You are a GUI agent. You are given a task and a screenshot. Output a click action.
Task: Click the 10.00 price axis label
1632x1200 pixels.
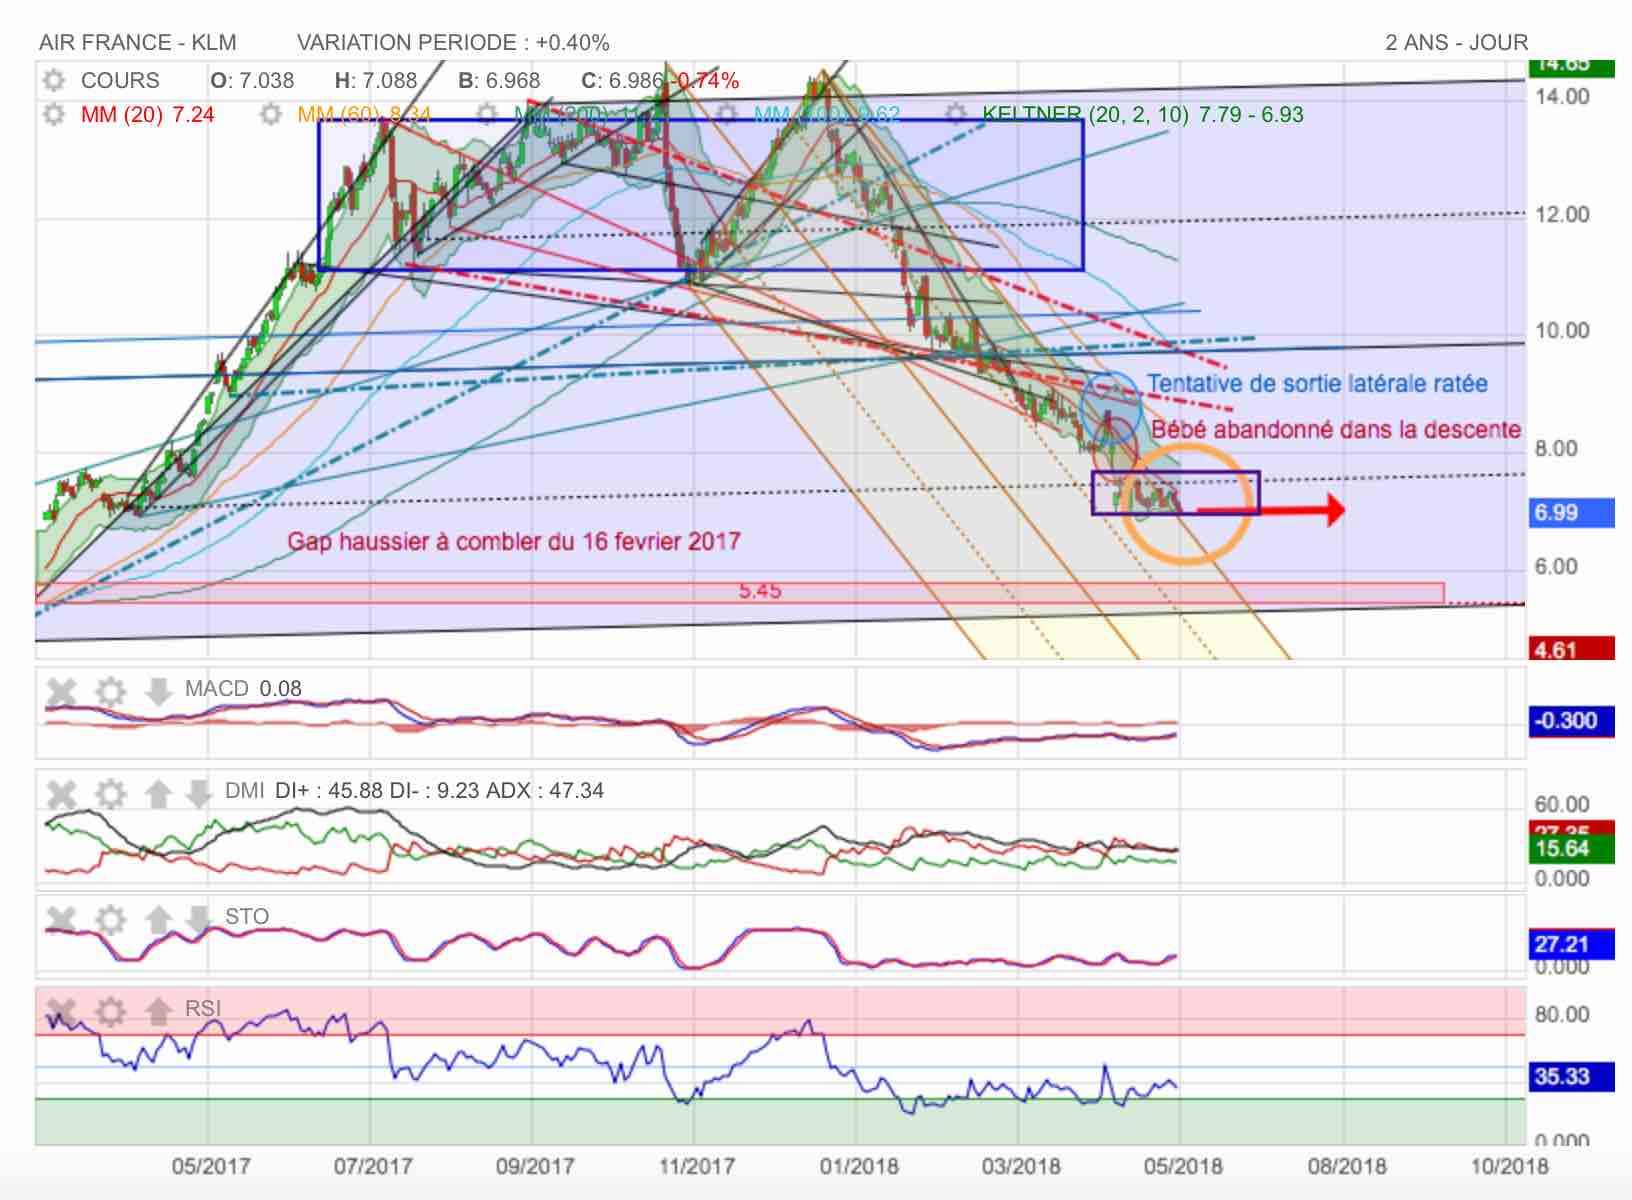tap(1562, 331)
